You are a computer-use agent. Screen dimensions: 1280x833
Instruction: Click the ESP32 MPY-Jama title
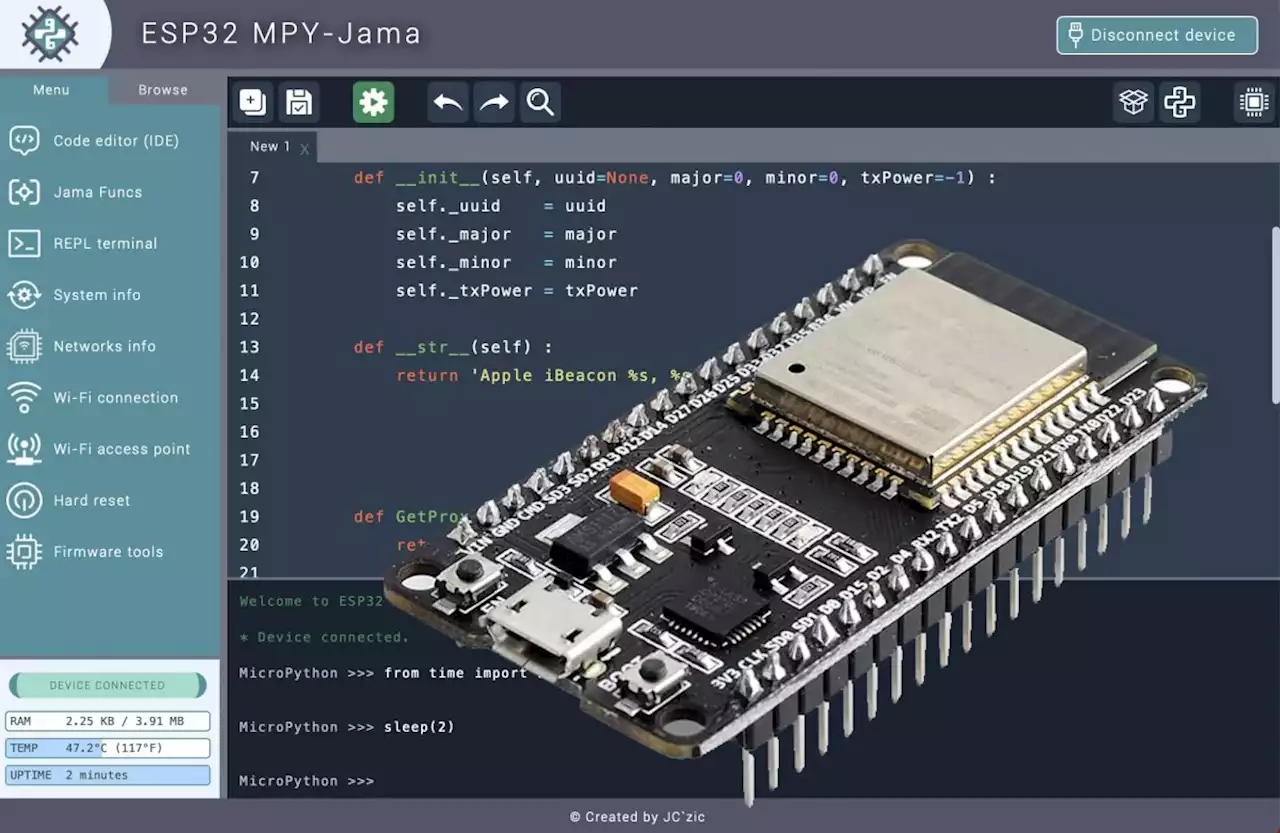coord(281,34)
